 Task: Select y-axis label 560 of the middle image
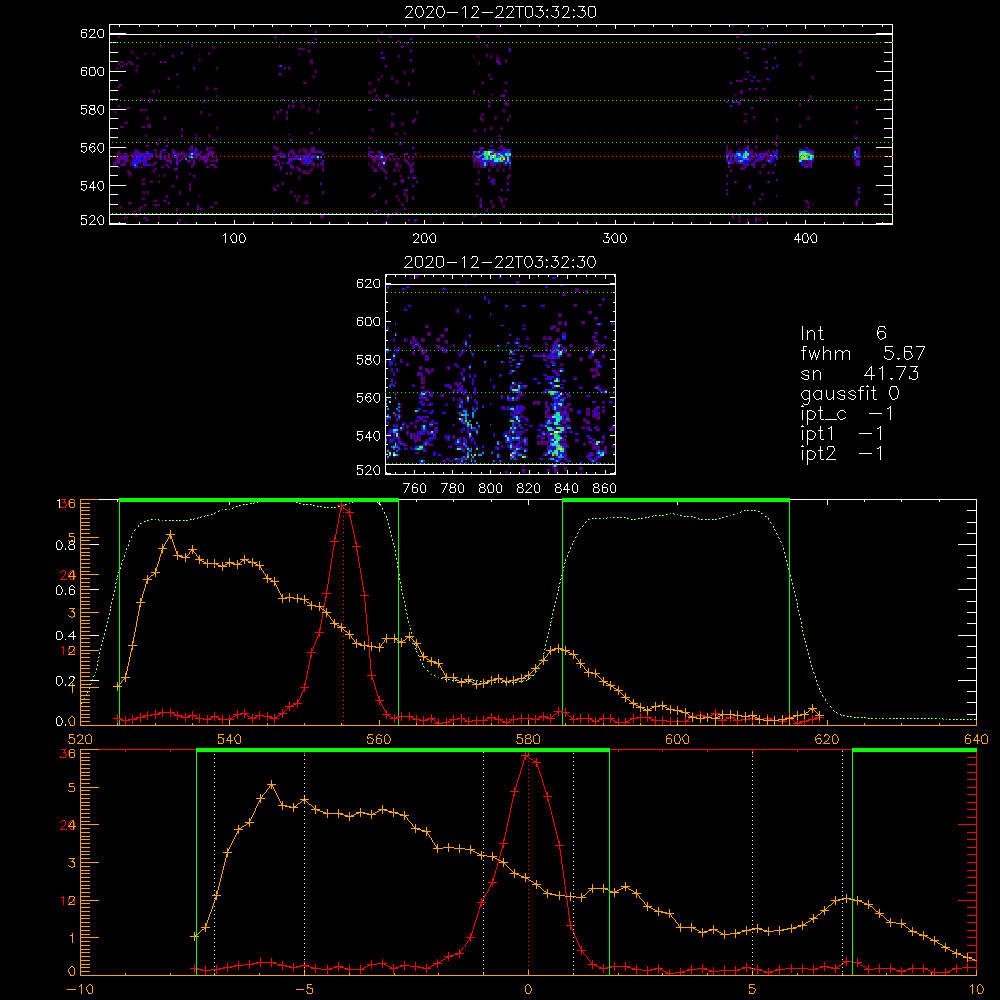point(368,398)
